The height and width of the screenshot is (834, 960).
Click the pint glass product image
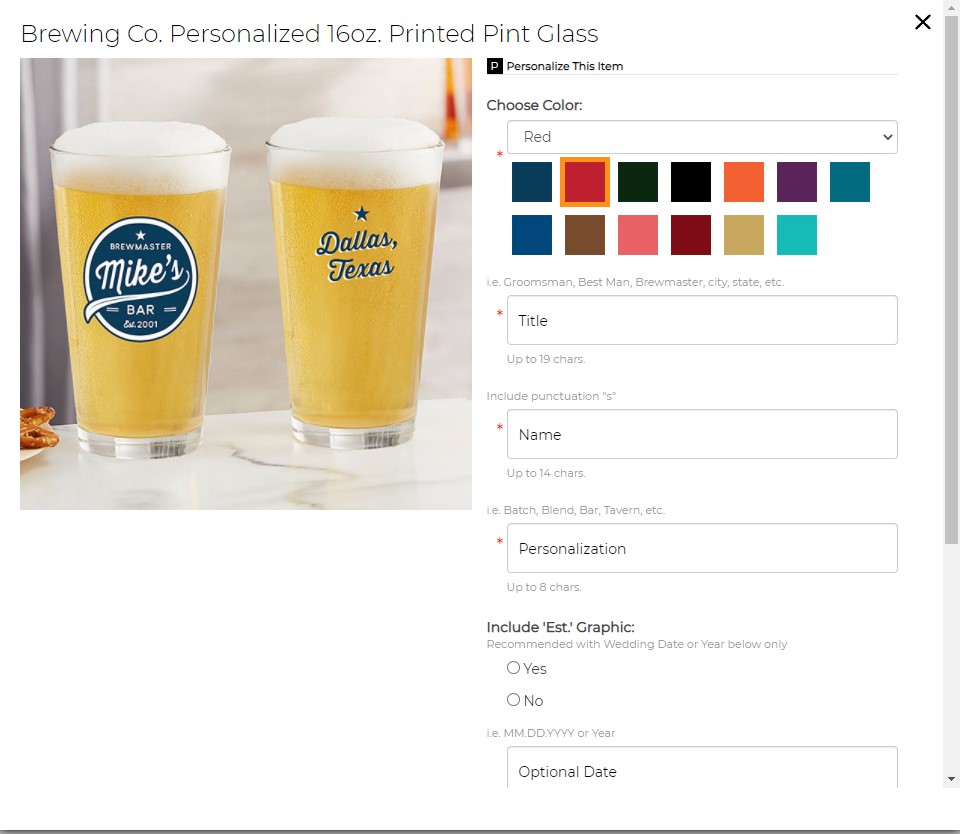246,284
